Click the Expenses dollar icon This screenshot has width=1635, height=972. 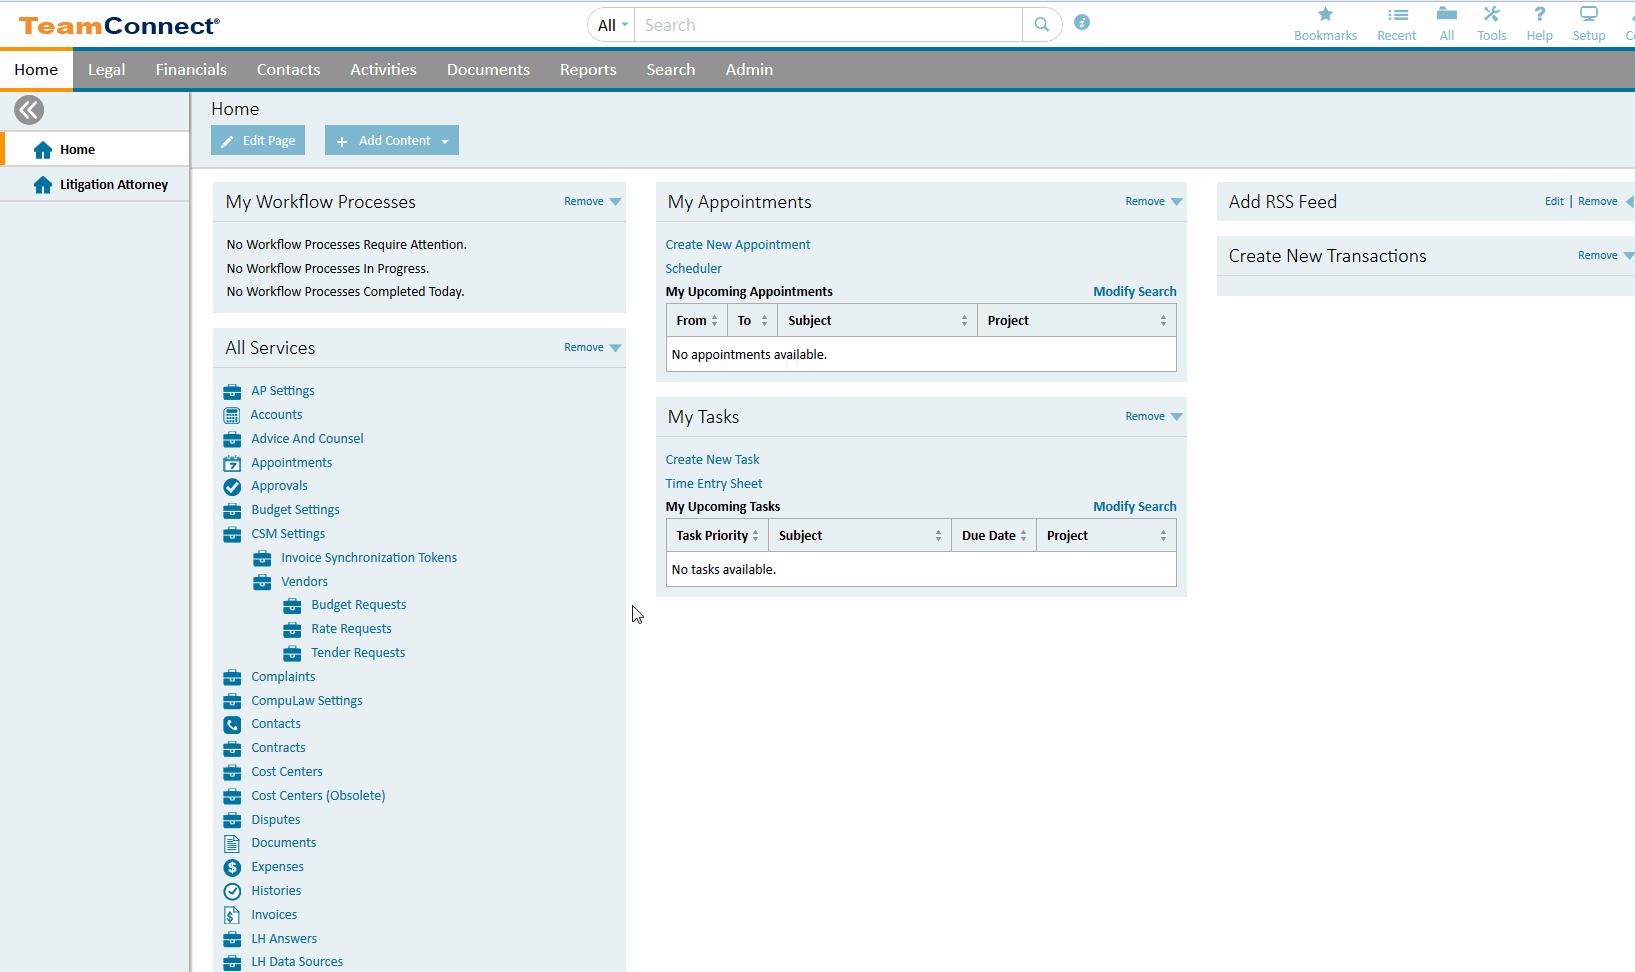point(232,867)
